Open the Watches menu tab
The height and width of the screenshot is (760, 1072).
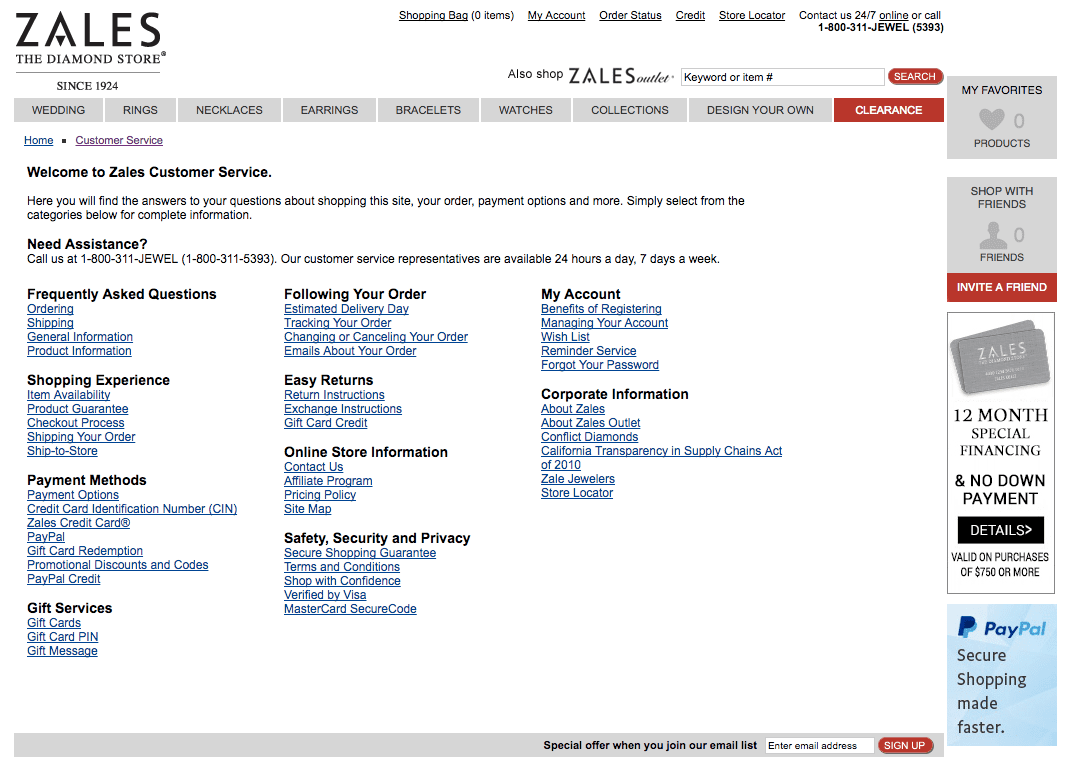click(x=525, y=110)
